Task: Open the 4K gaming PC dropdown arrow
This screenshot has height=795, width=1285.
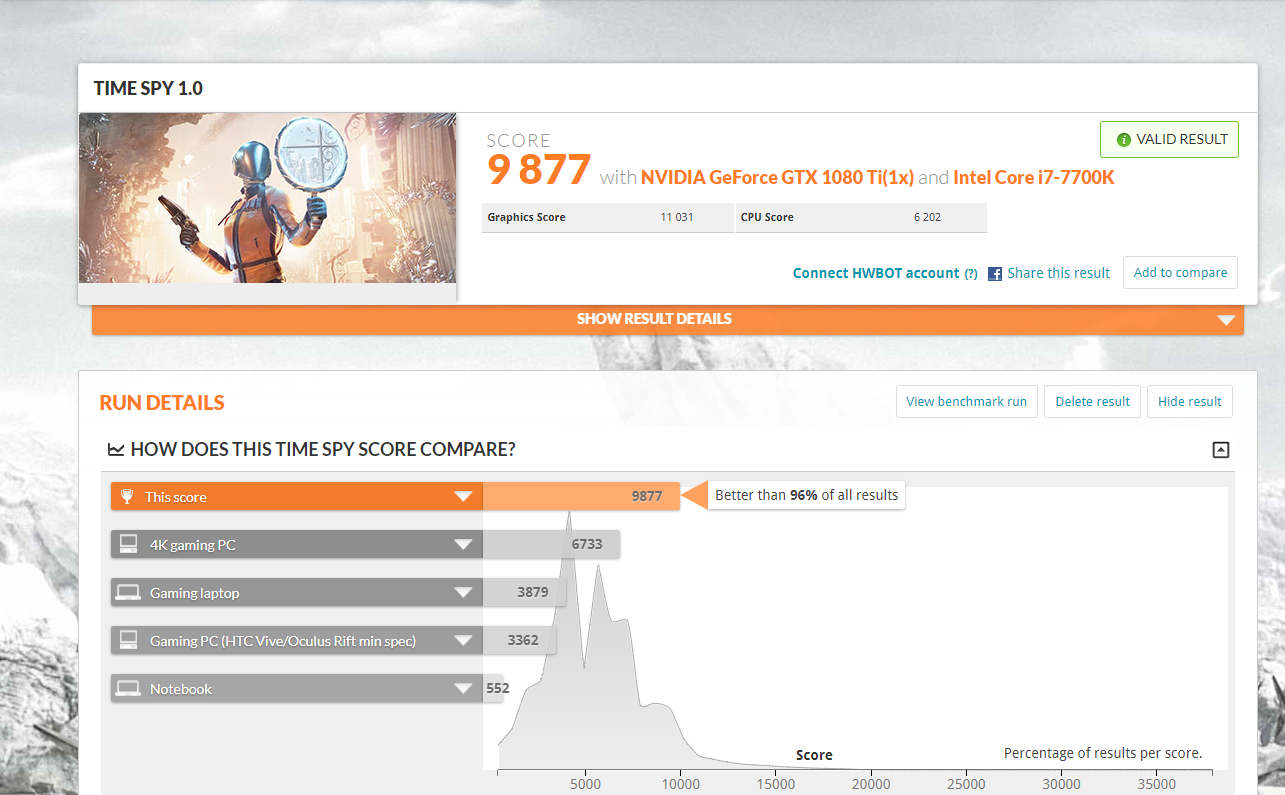Action: pos(462,545)
